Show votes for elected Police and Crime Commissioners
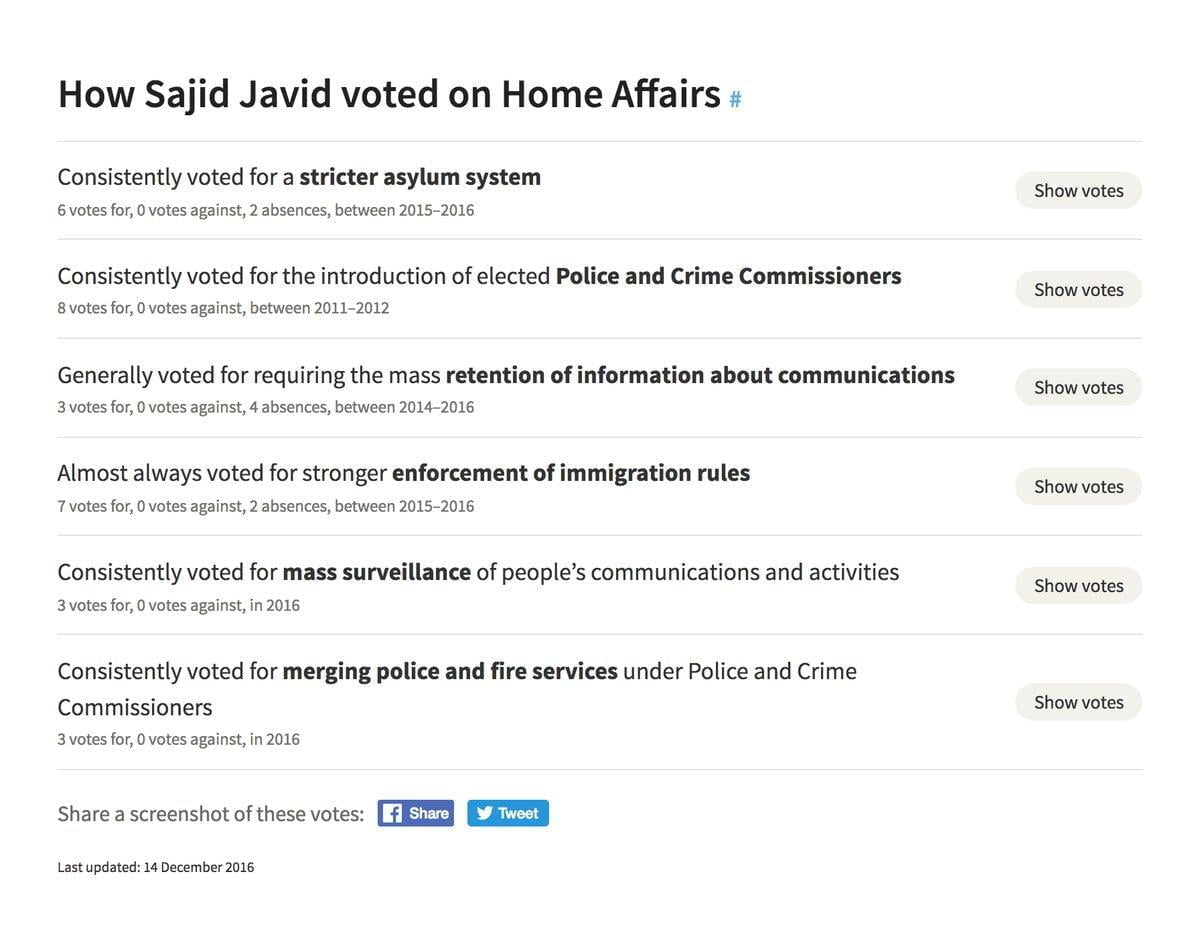 [x=1078, y=288]
